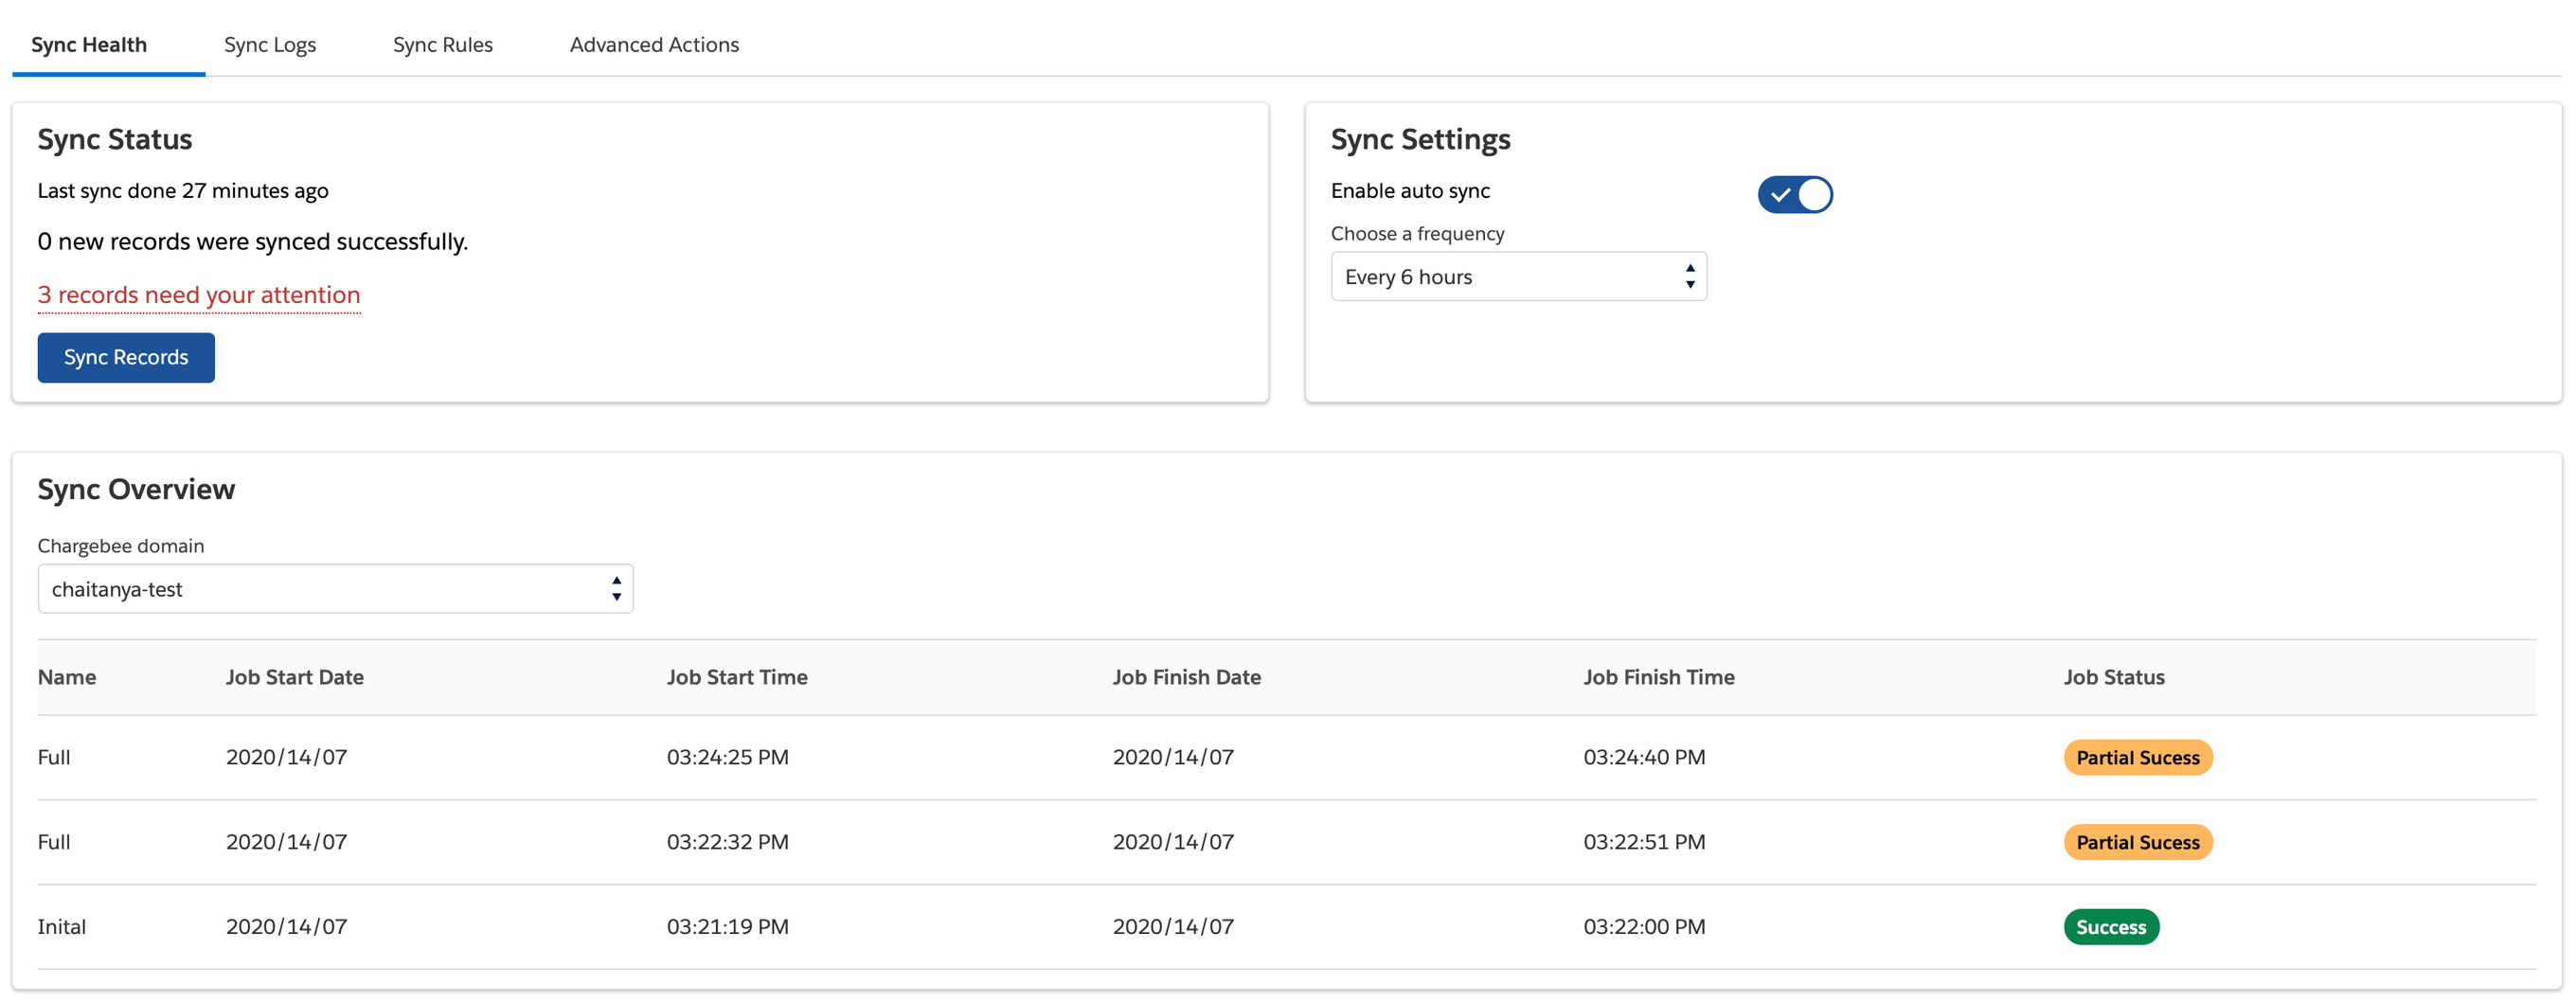Go to the Sync Rules tab
Viewport: 2576px width, 1003px height.
click(x=442, y=45)
